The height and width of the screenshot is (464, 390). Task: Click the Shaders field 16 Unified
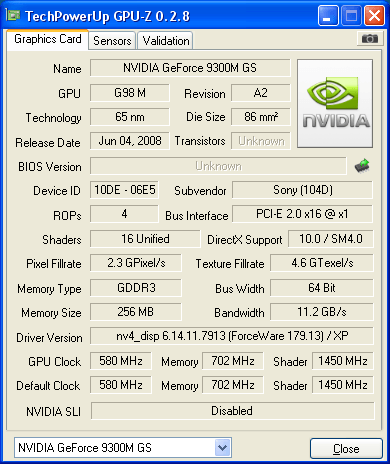(x=145, y=239)
